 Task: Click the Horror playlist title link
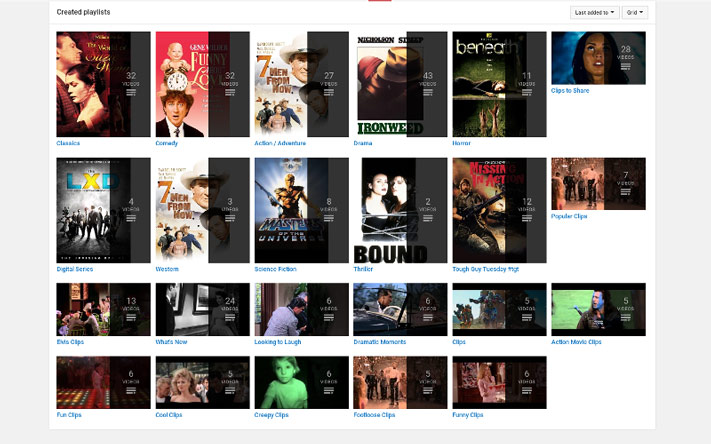(462, 143)
